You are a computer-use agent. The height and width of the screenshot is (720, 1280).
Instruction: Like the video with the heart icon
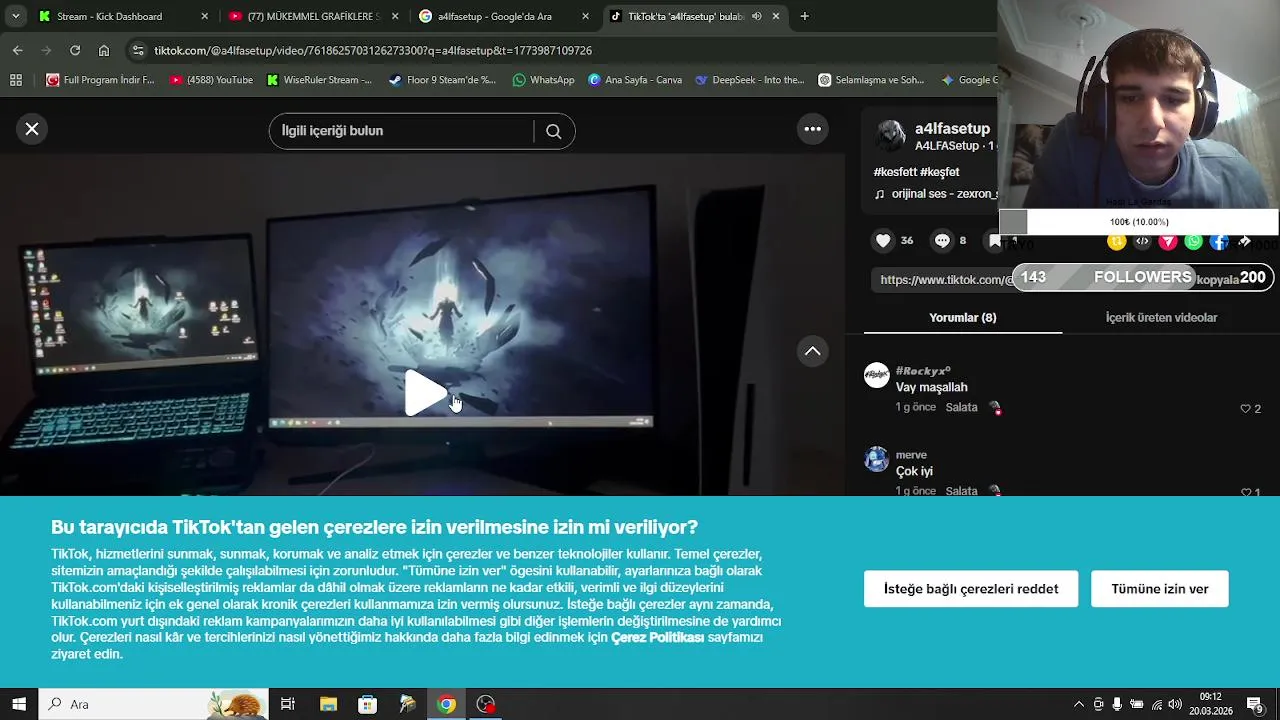[883, 240]
